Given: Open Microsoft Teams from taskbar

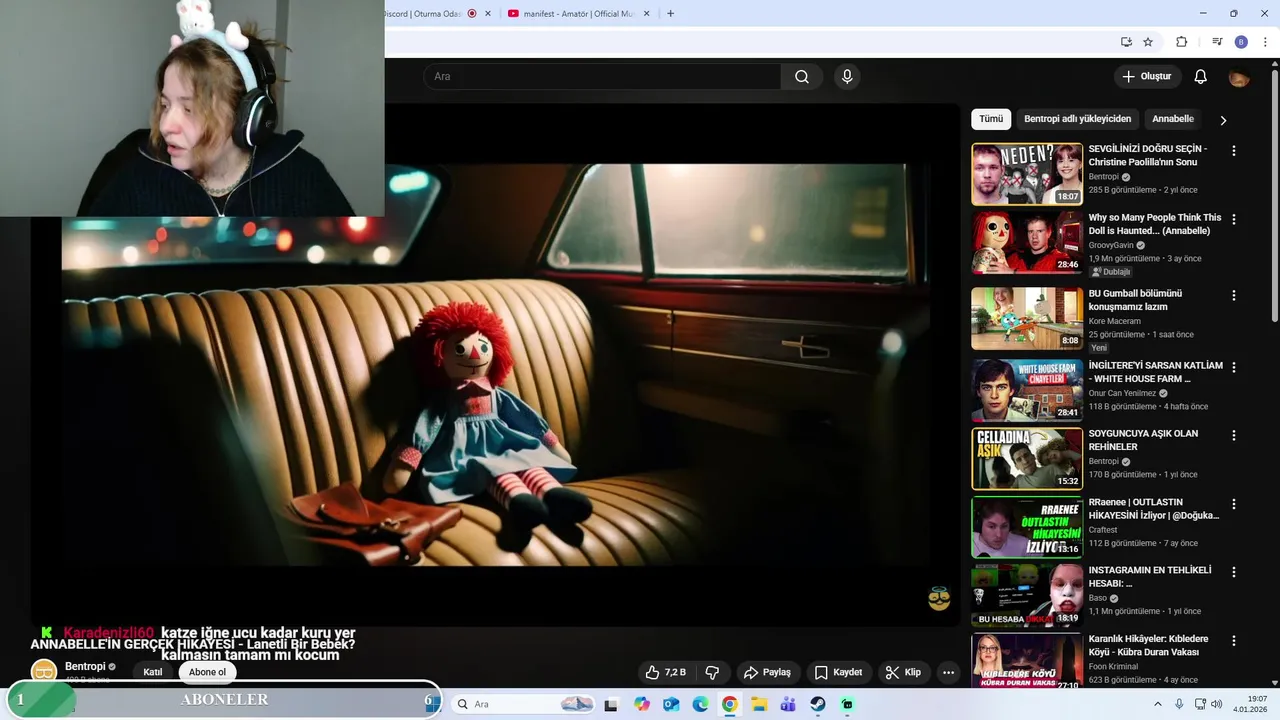Looking at the screenshot, I should [x=788, y=704].
